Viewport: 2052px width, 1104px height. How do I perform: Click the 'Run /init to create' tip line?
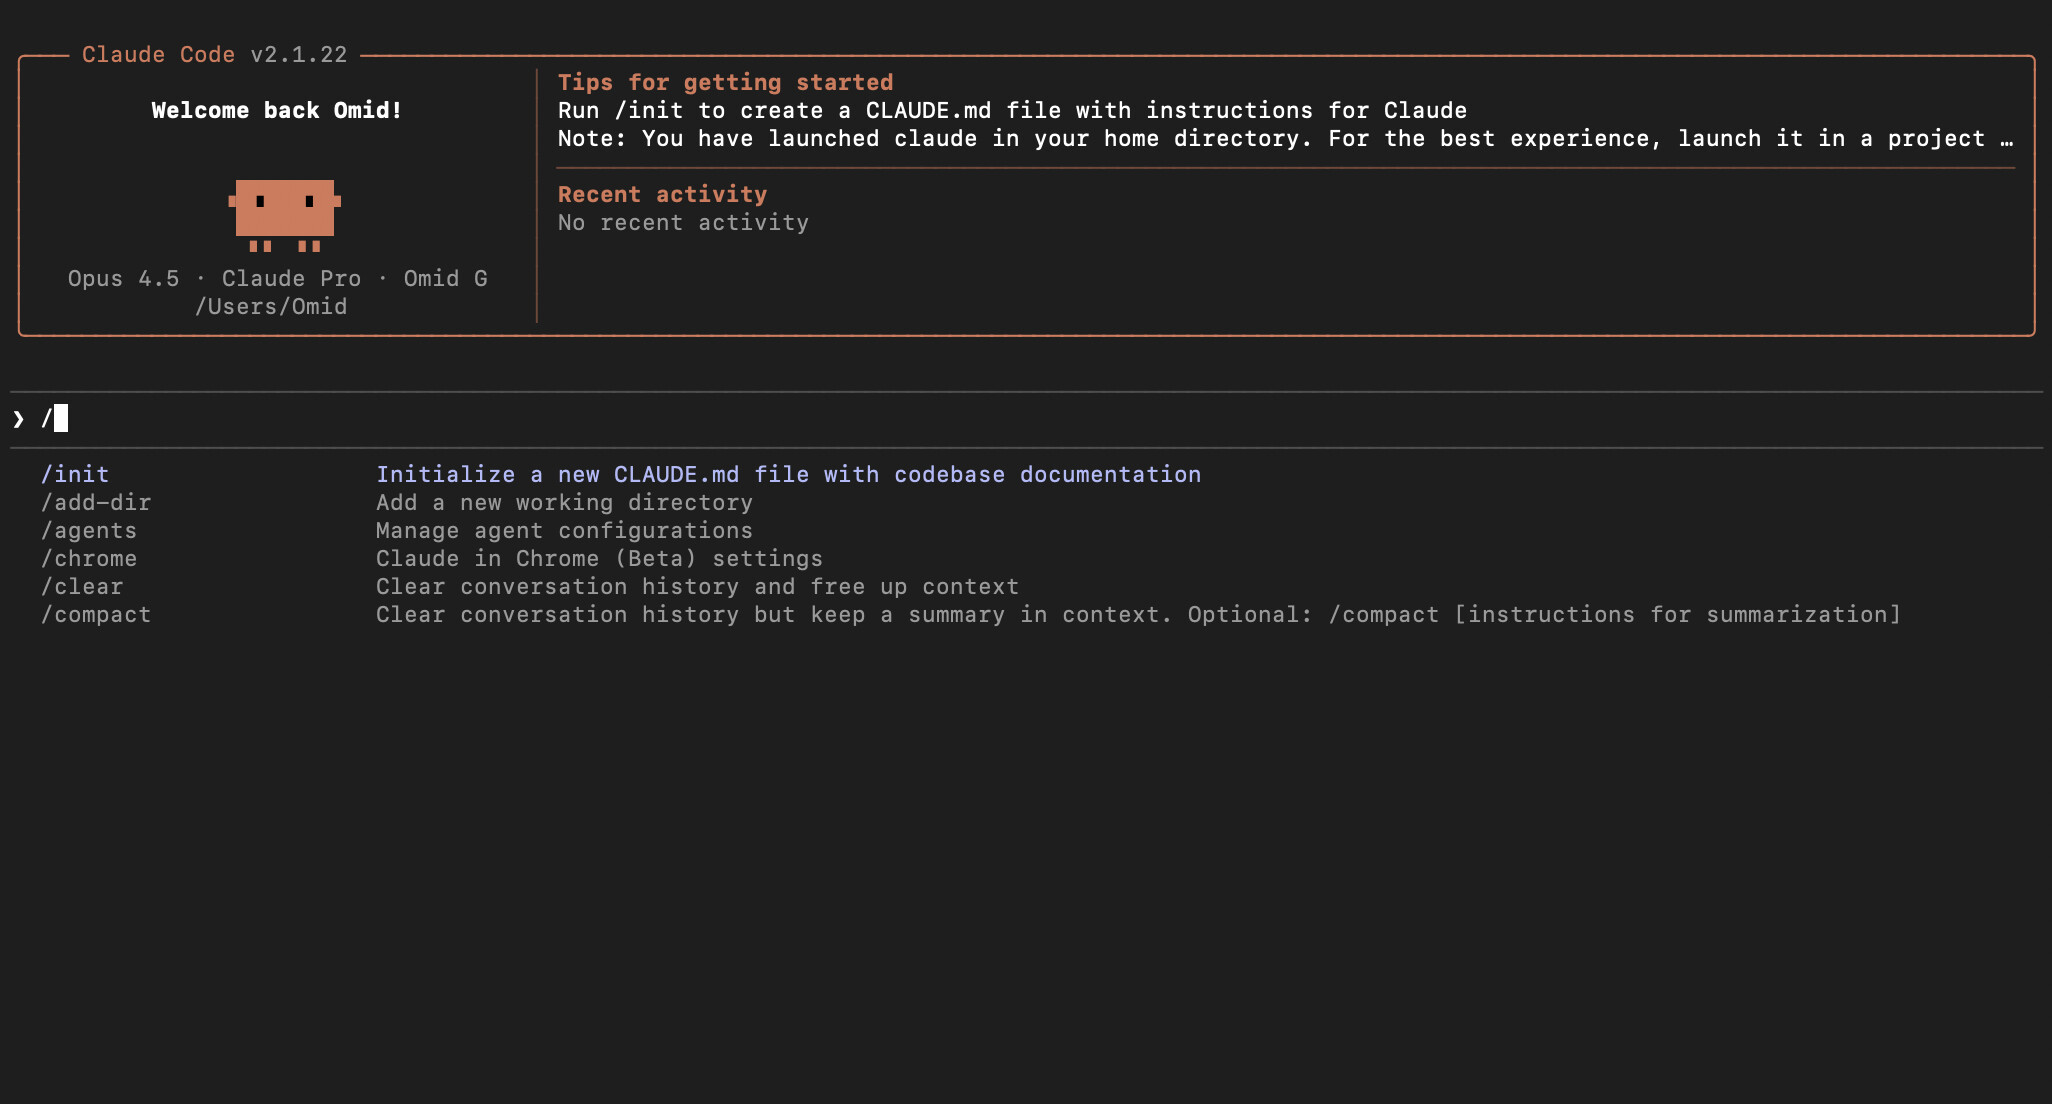(1012, 110)
